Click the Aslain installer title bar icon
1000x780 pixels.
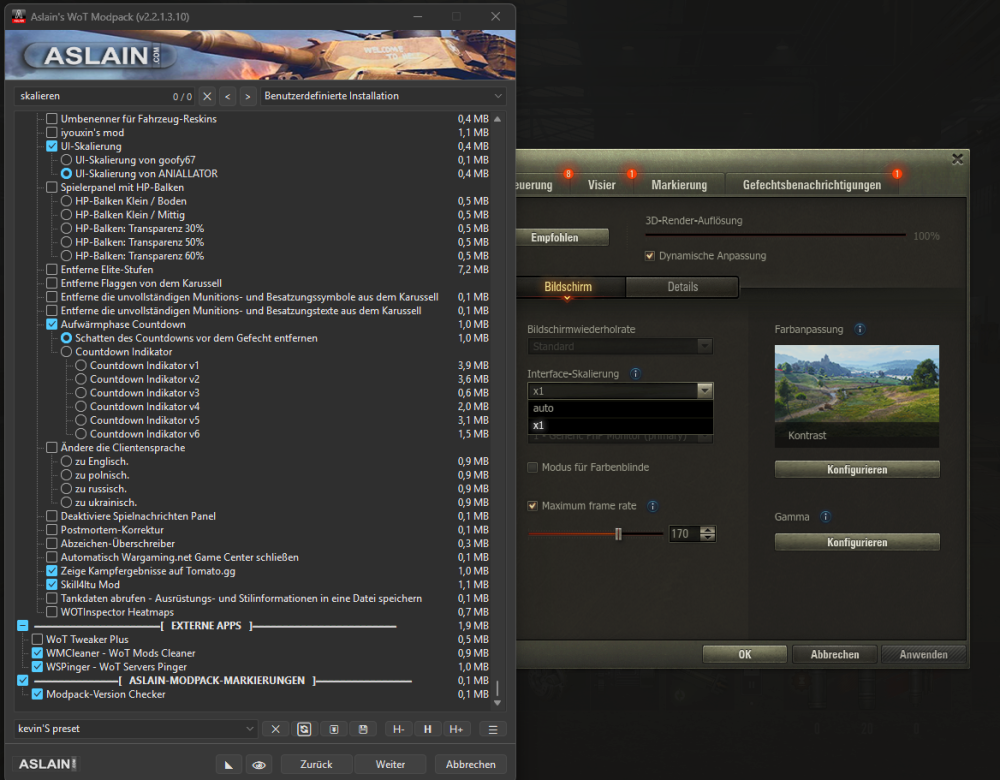(18, 17)
